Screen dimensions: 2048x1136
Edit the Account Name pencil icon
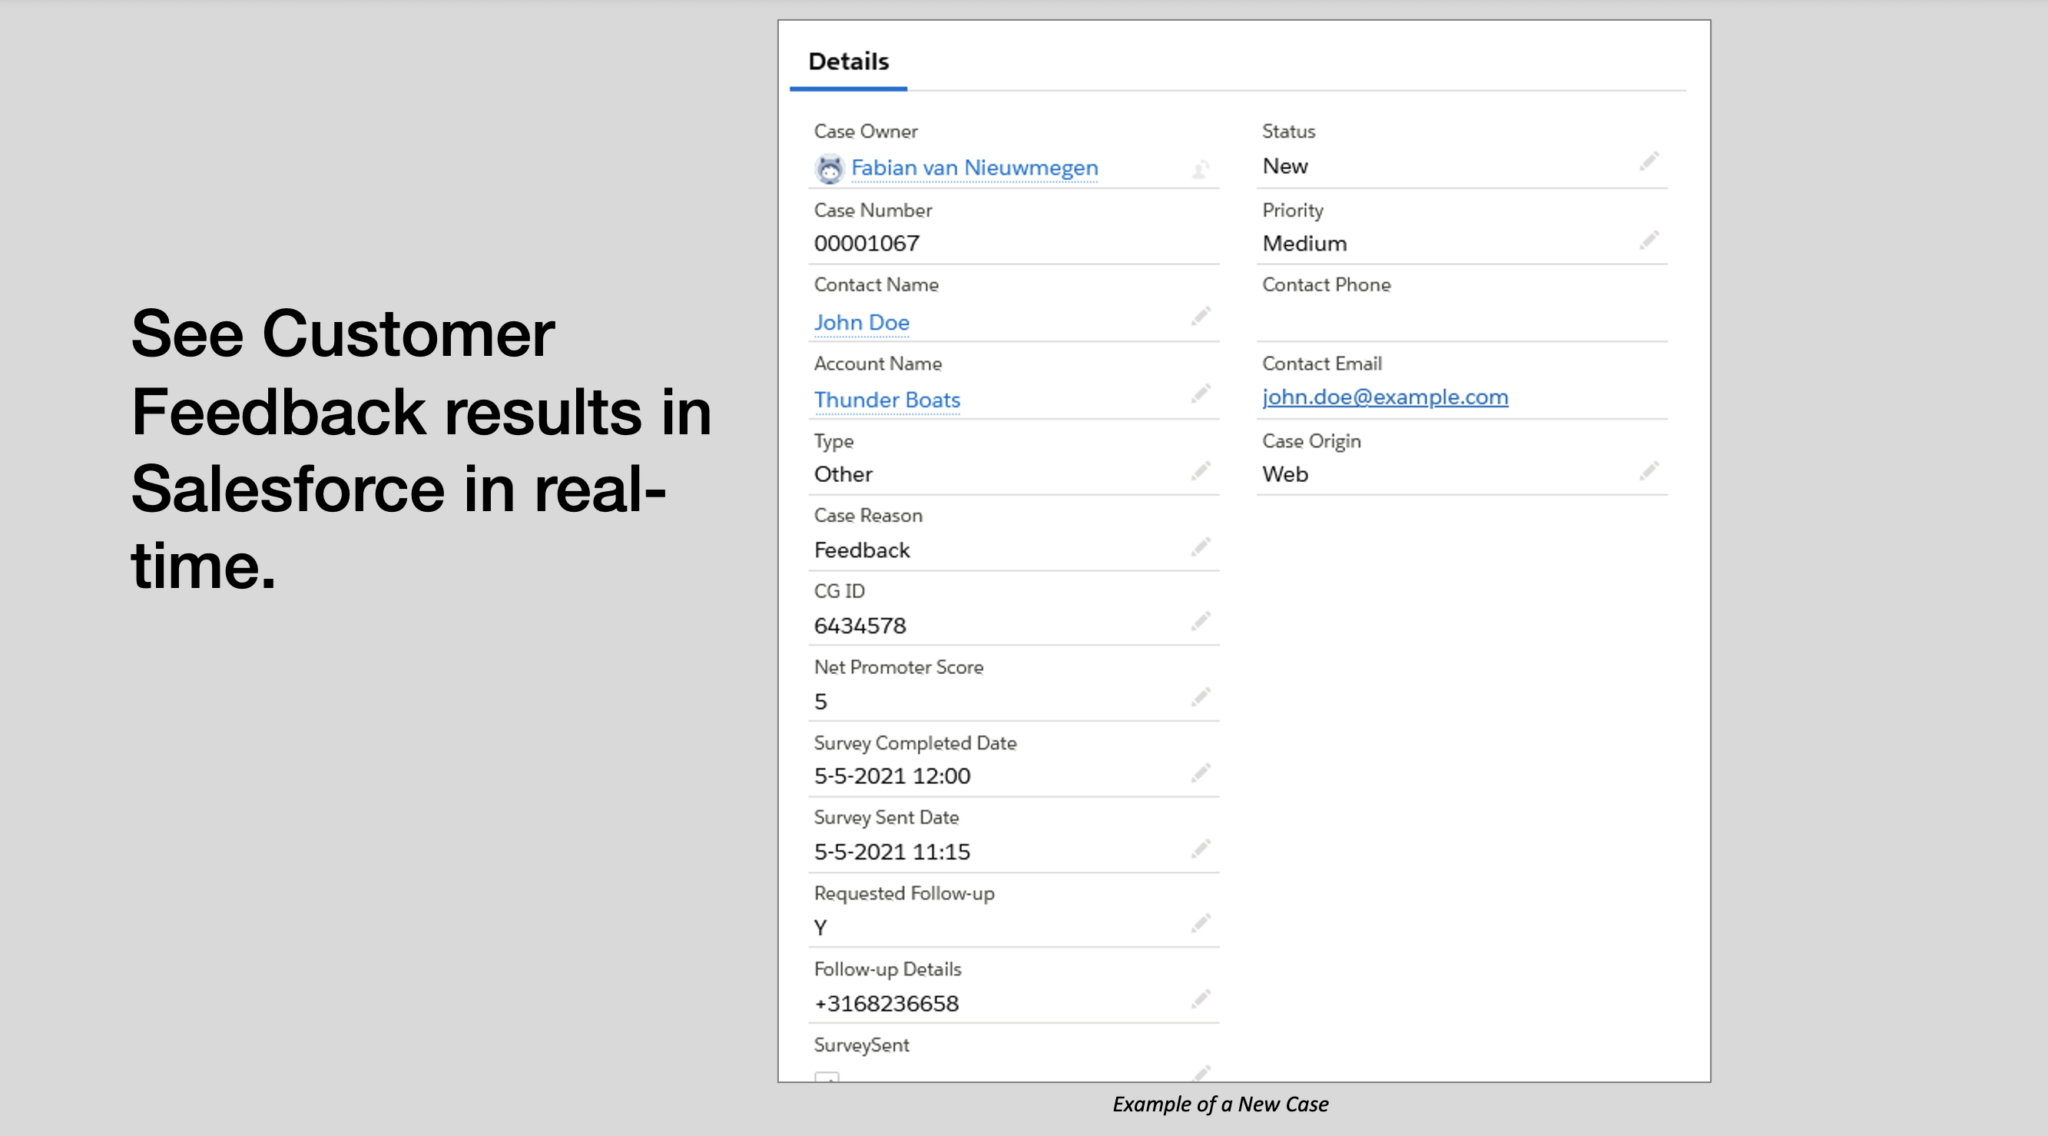pyautogui.click(x=1201, y=393)
